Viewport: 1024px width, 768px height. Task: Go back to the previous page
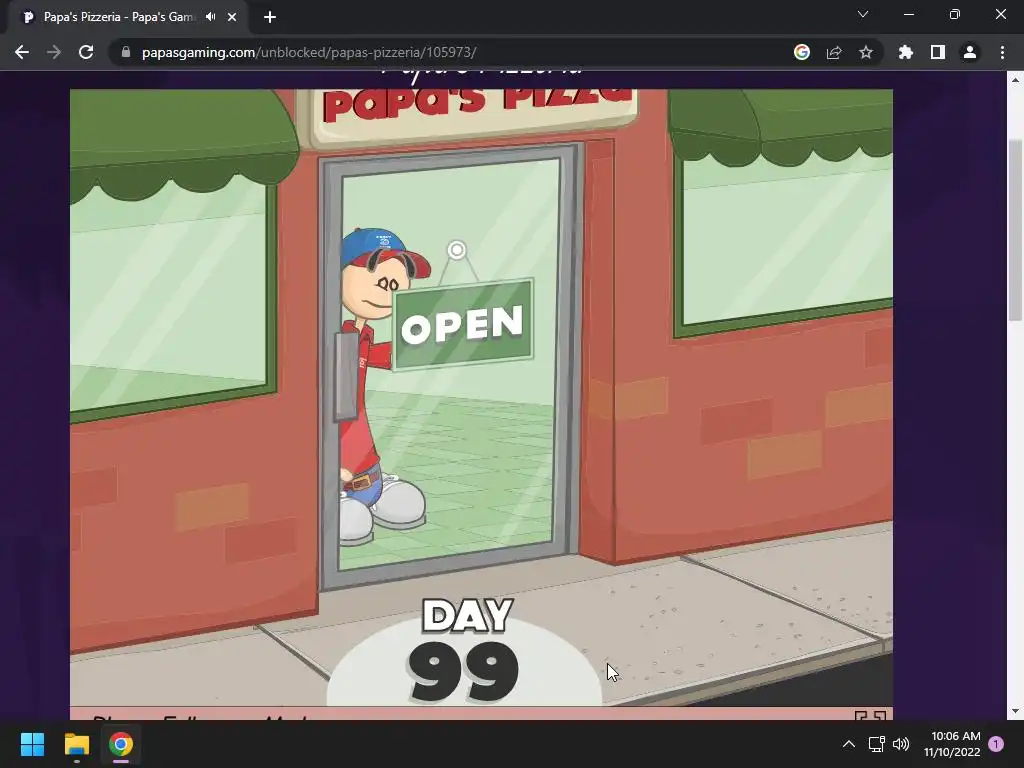(x=22, y=52)
